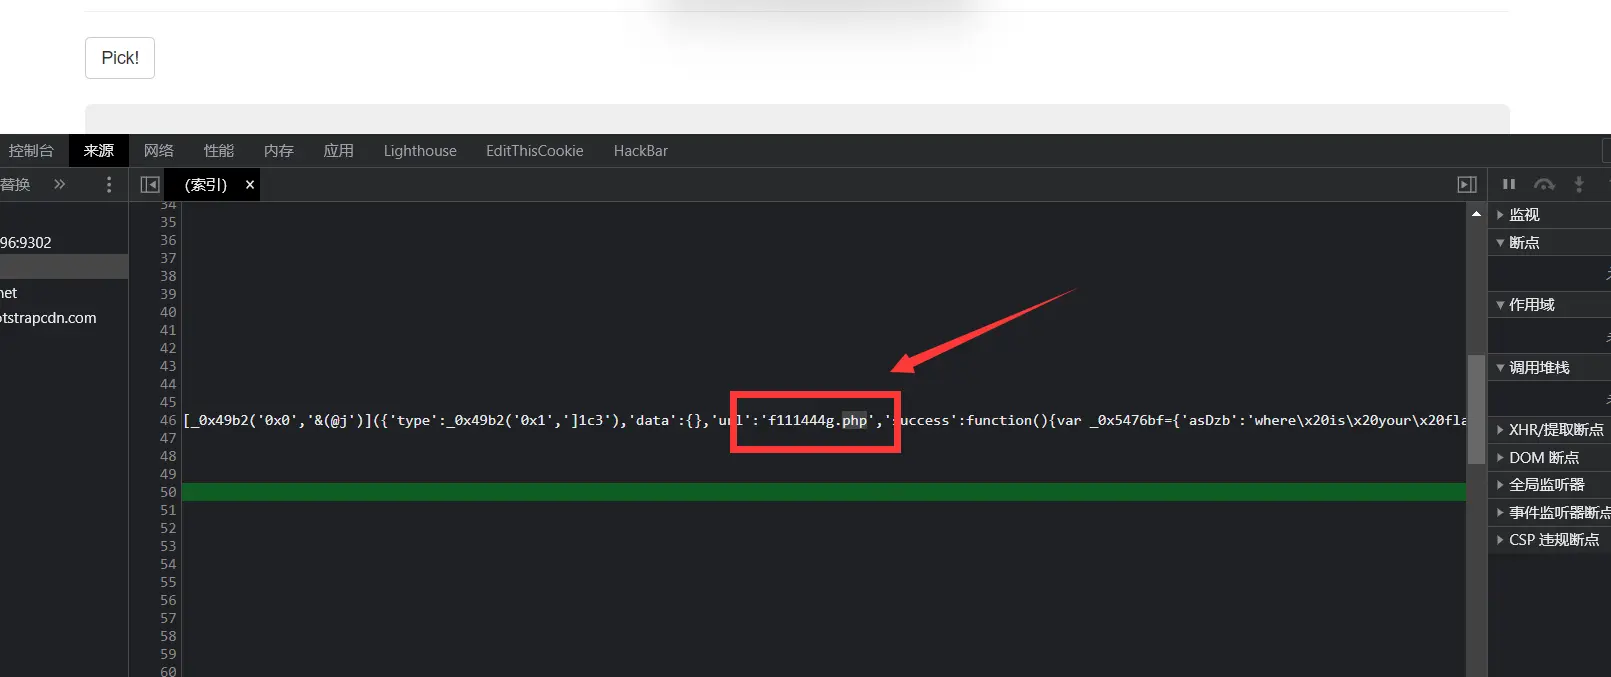Expand the DOM 断点 section
Viewport: 1611px width, 677px height.
click(1543, 458)
